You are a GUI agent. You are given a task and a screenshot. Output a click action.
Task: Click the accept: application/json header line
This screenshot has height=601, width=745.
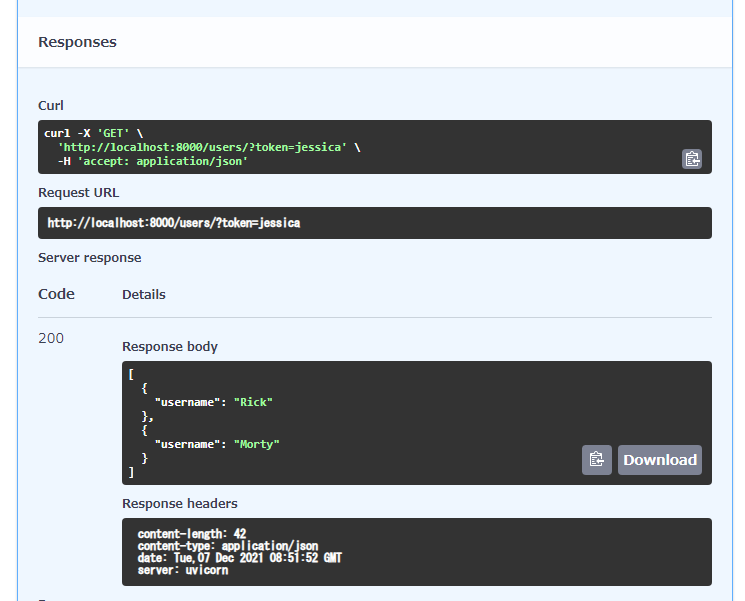(153, 162)
